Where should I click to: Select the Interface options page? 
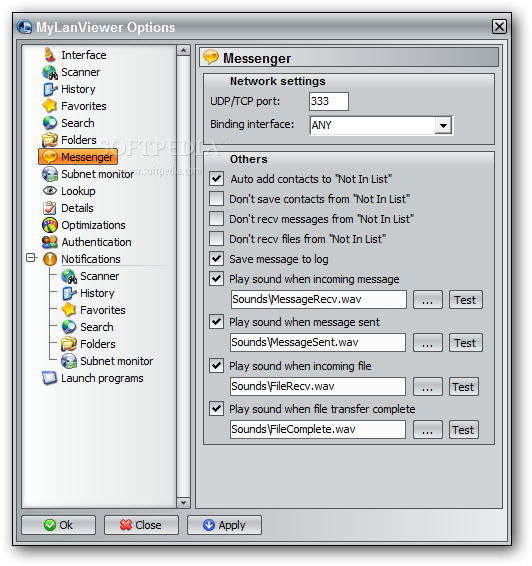coord(84,55)
